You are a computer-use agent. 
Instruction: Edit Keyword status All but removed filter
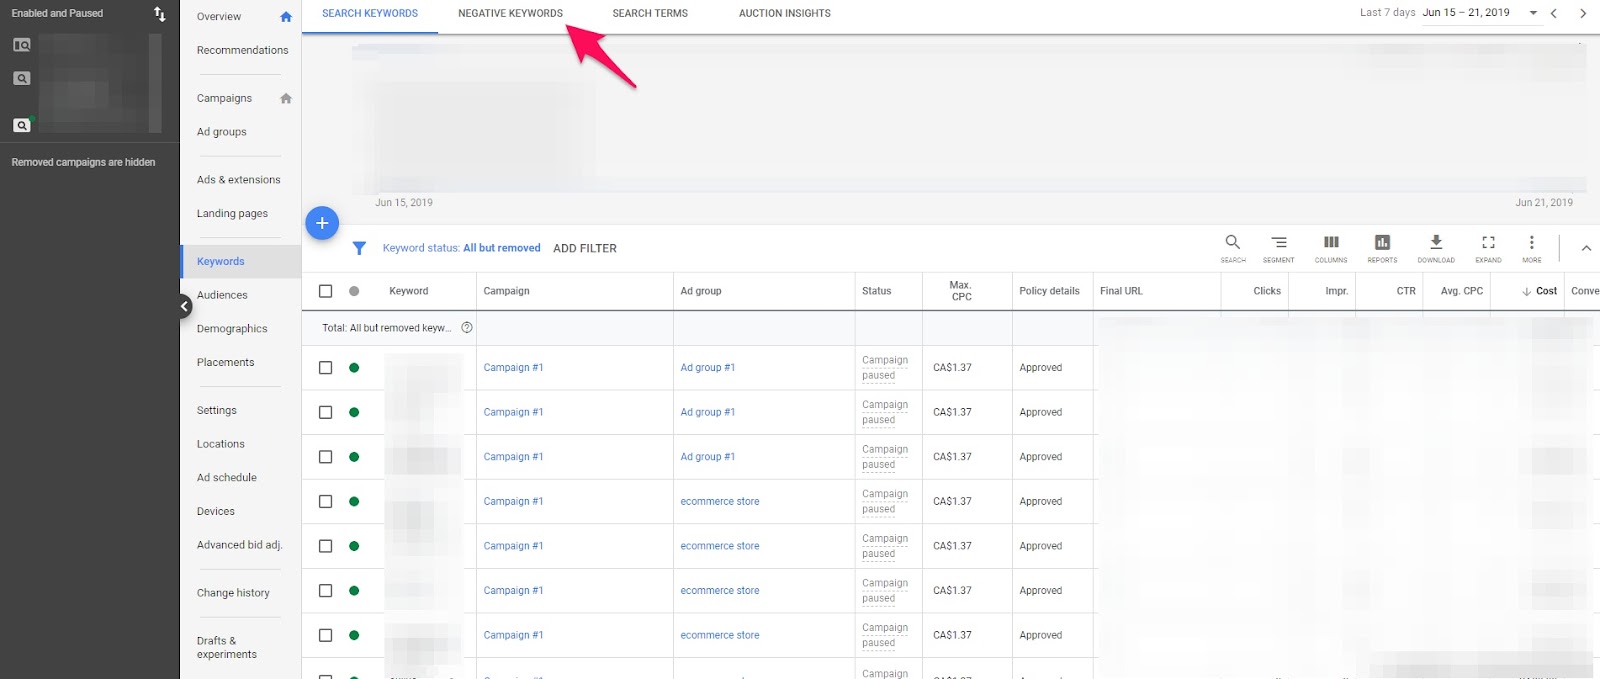click(x=461, y=248)
